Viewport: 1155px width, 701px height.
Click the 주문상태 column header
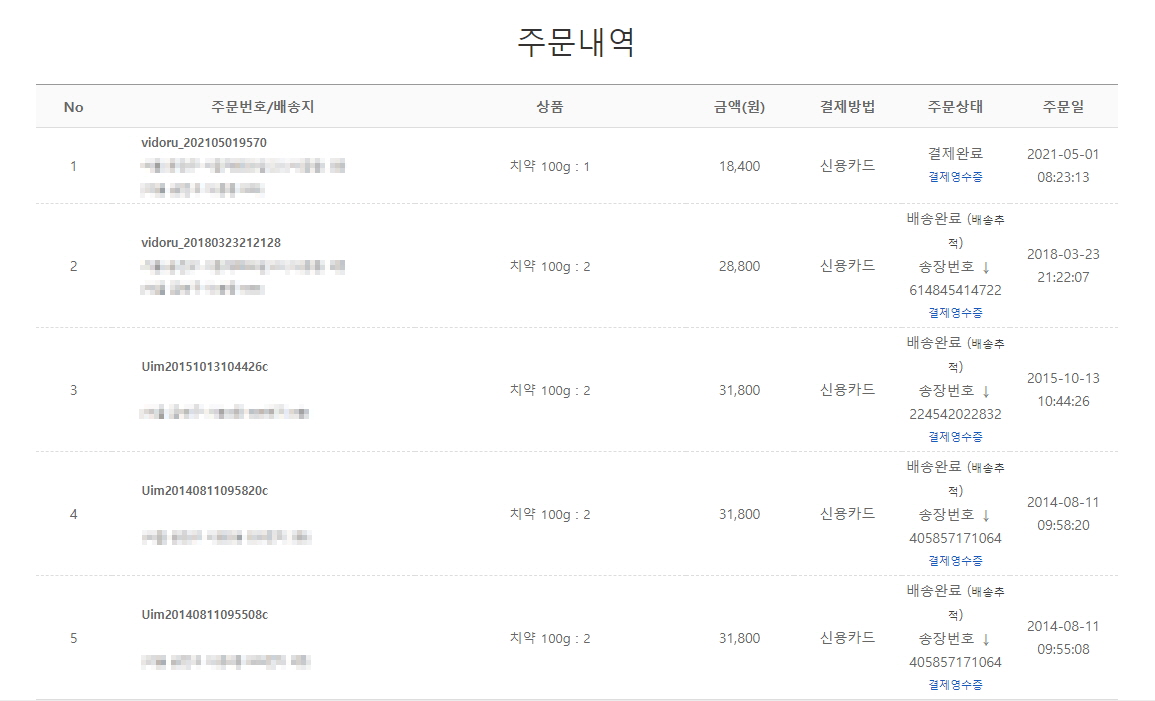(x=955, y=107)
